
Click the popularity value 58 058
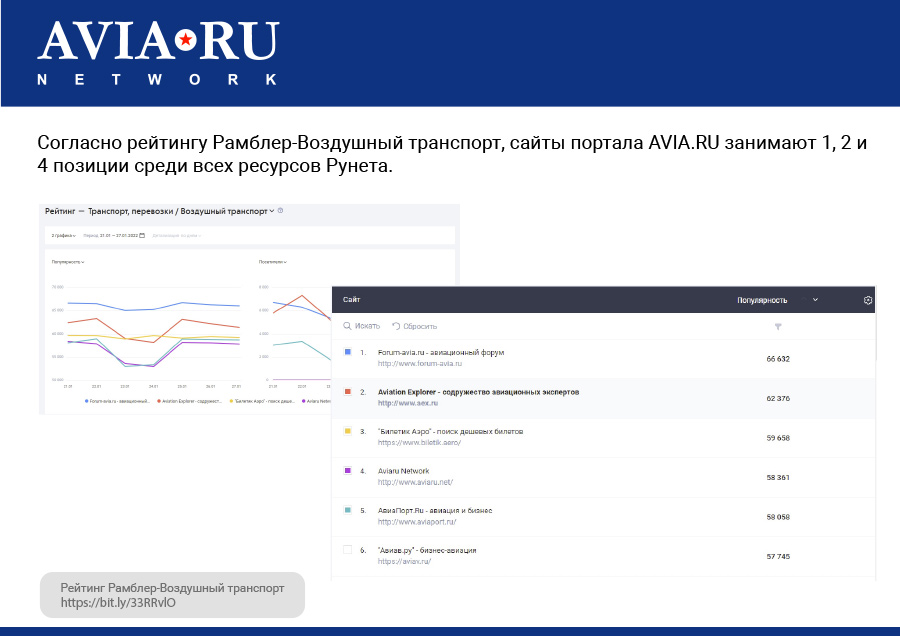click(x=778, y=517)
